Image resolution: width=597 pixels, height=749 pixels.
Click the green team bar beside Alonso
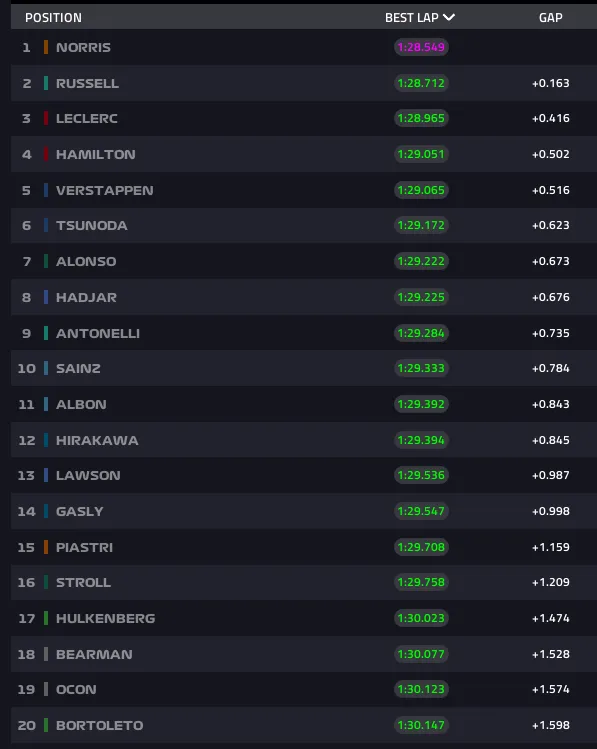(x=46, y=261)
